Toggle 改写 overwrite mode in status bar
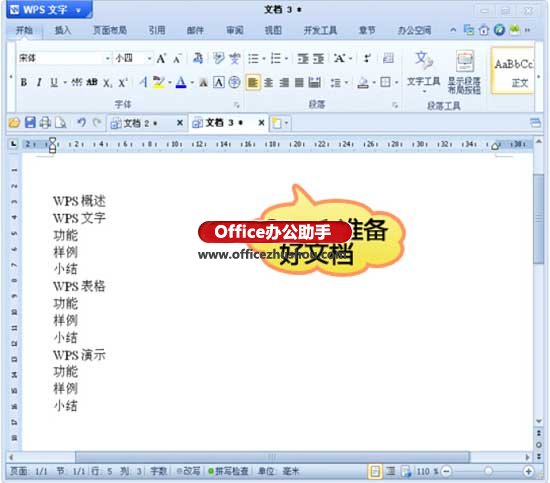This screenshot has height=483, width=550. pyautogui.click(x=188, y=471)
